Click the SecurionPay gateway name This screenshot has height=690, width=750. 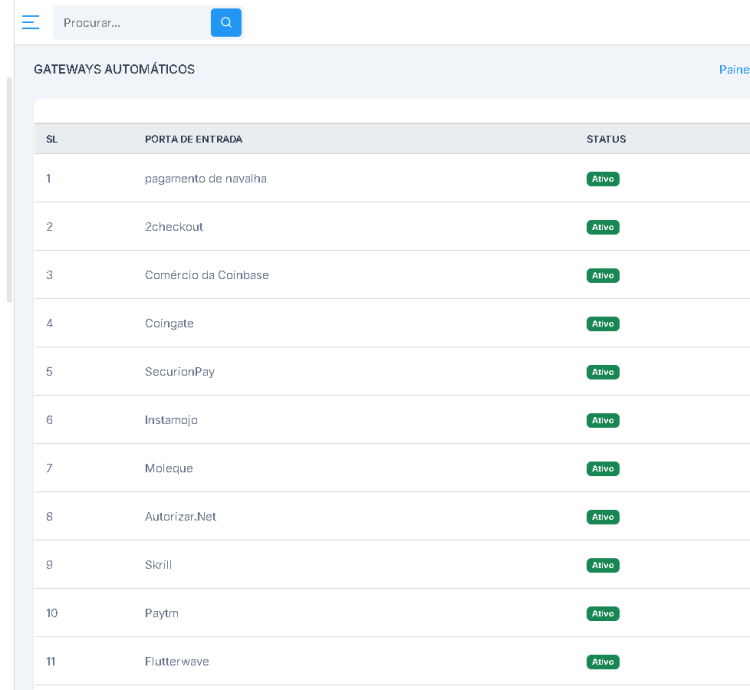[x=179, y=372]
